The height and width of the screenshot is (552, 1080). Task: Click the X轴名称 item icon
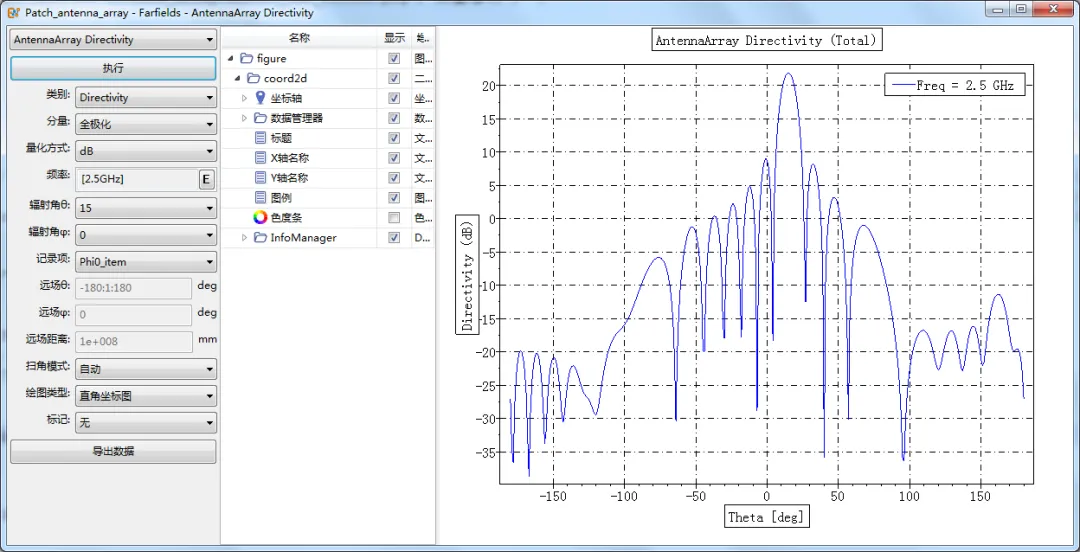click(x=260, y=158)
